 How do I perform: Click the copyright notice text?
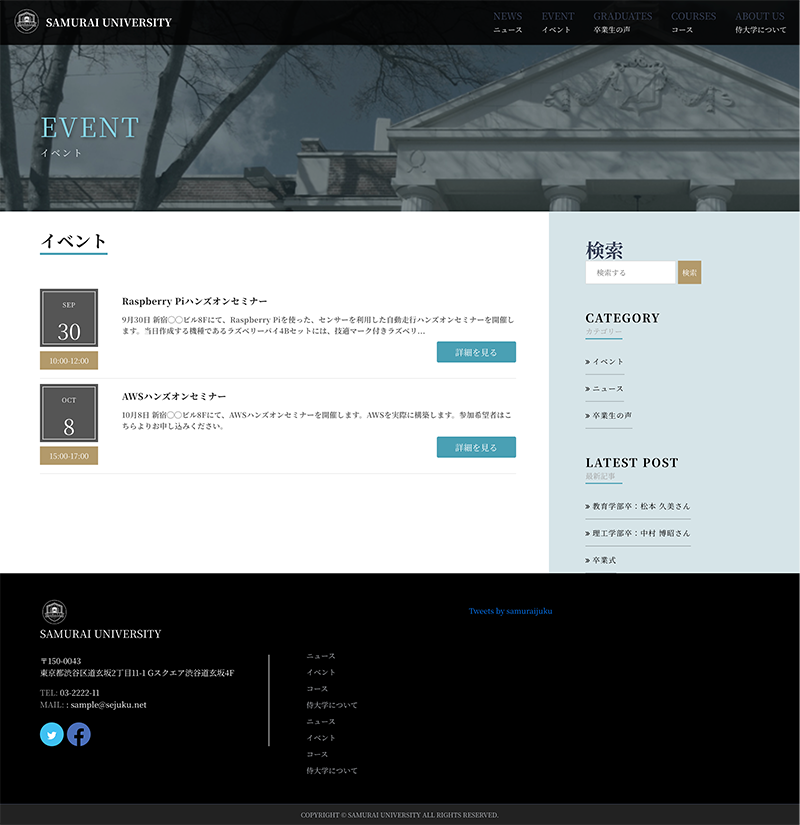(x=399, y=815)
